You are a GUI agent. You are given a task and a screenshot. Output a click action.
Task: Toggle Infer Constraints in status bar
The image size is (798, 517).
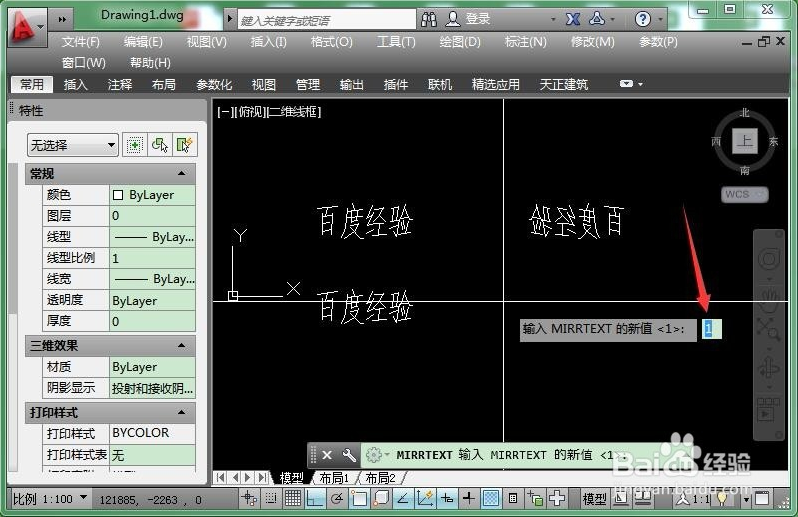249,498
